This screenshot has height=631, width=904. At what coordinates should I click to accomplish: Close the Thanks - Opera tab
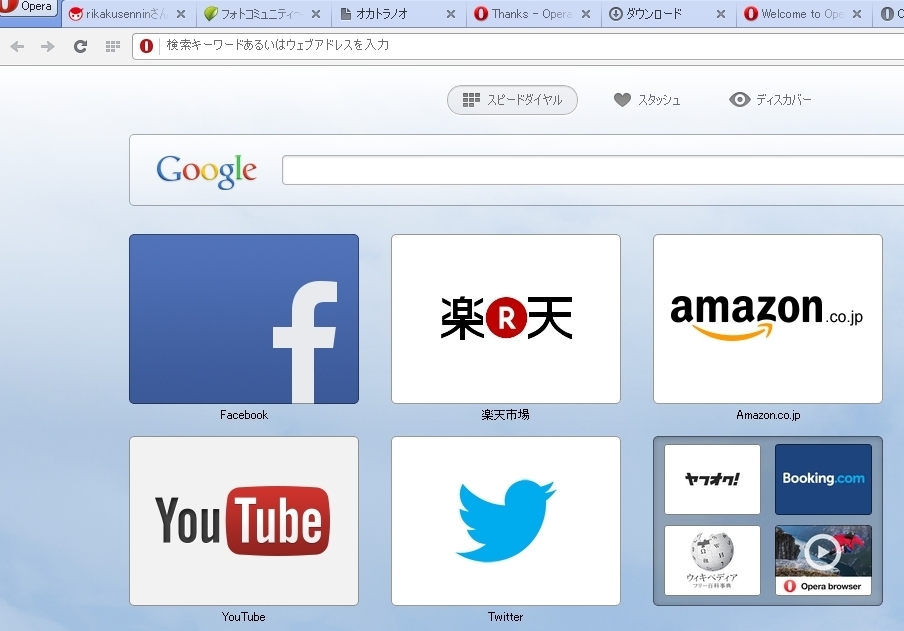(x=586, y=14)
